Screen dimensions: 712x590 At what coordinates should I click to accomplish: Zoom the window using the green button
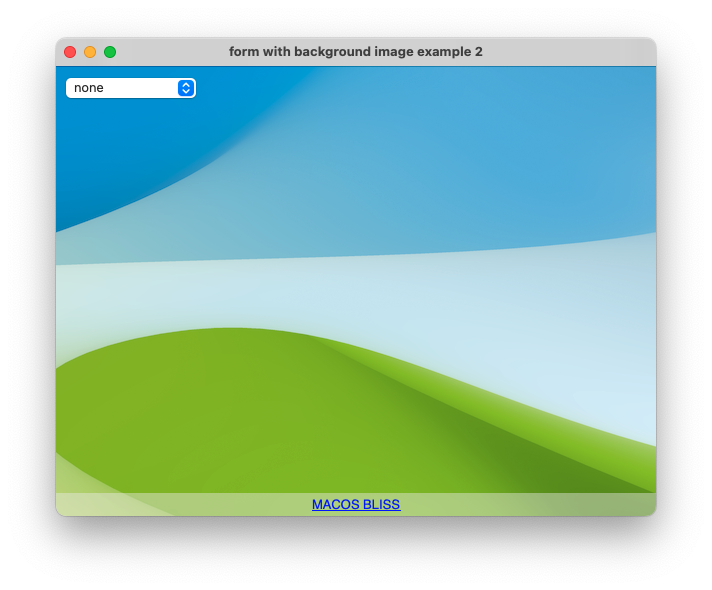pos(110,52)
